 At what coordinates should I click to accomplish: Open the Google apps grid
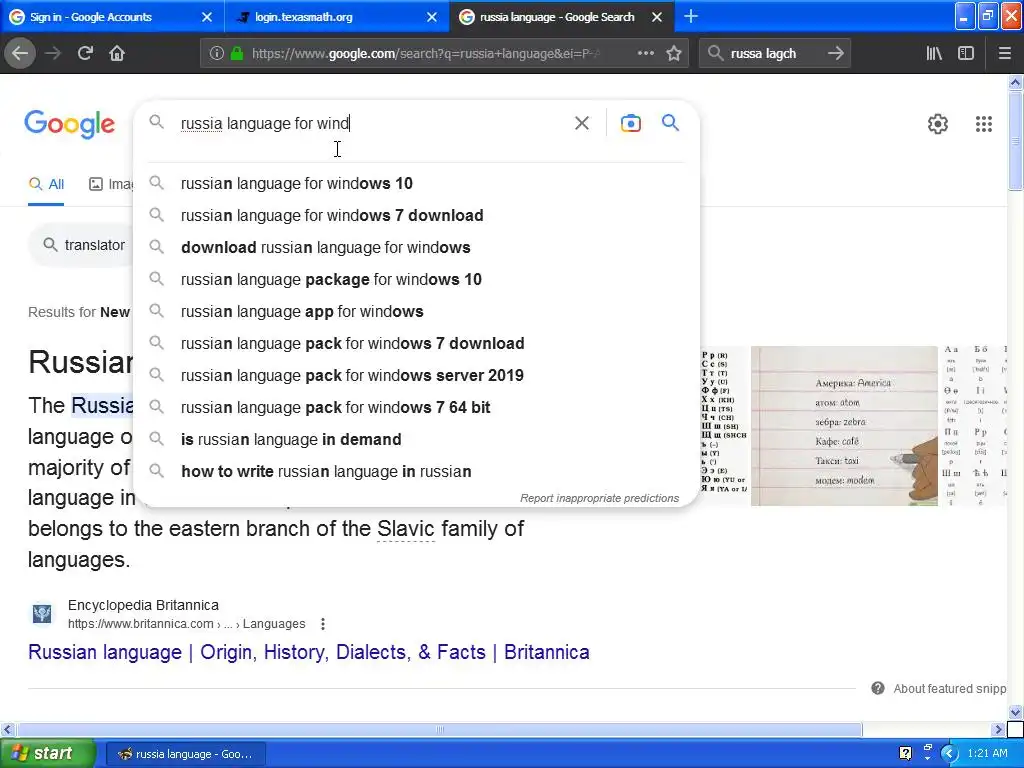(984, 123)
